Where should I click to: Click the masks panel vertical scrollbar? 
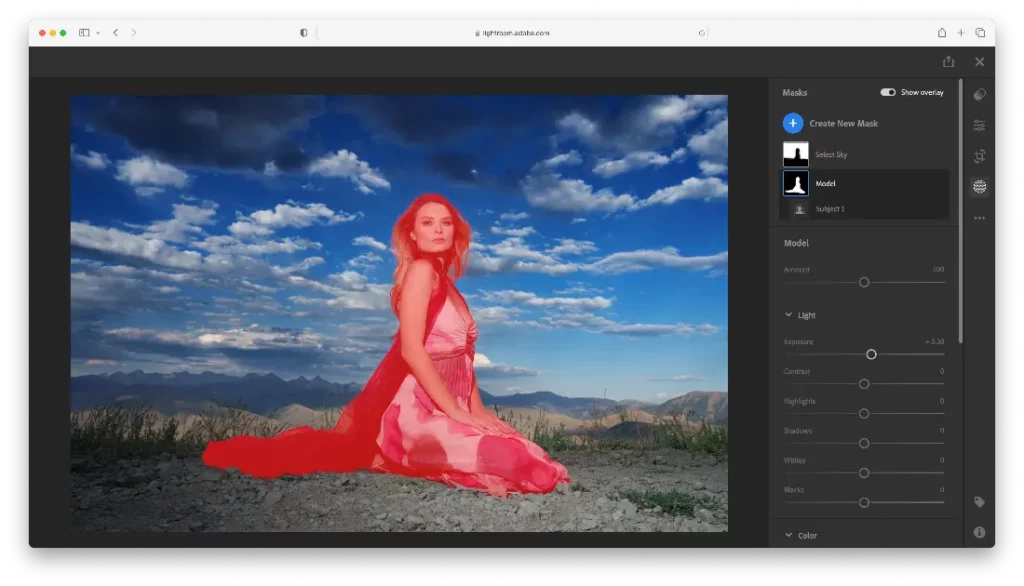[x=960, y=210]
